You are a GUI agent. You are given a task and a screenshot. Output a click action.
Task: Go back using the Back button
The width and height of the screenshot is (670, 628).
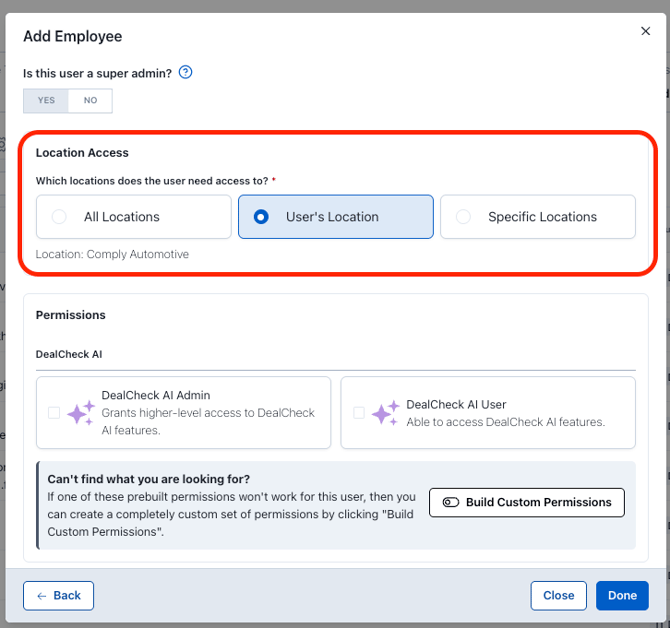tap(58, 595)
